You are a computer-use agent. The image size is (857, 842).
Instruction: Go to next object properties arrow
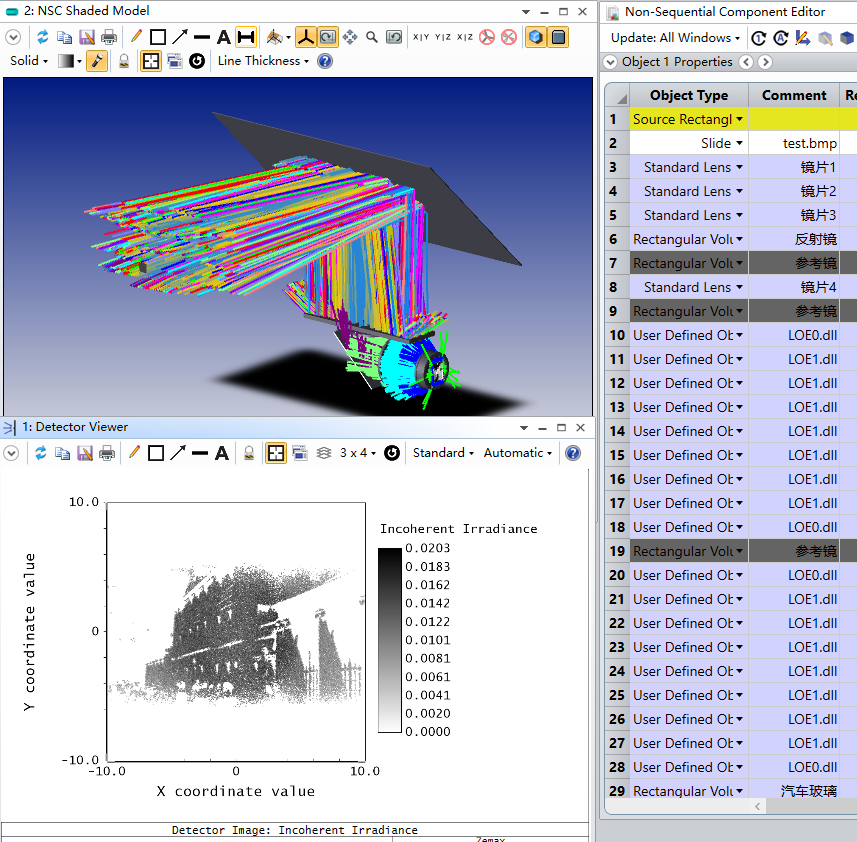765,62
